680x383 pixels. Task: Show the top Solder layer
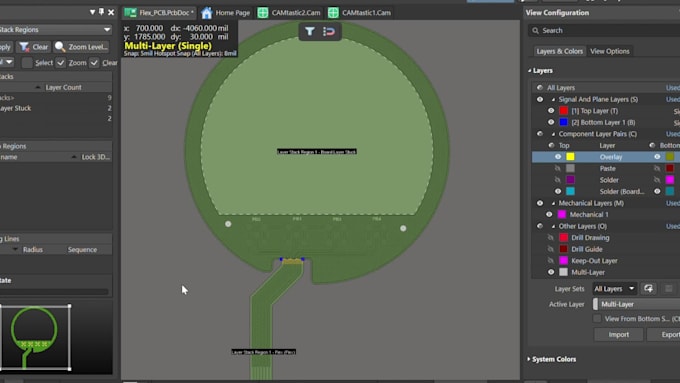coord(558,180)
